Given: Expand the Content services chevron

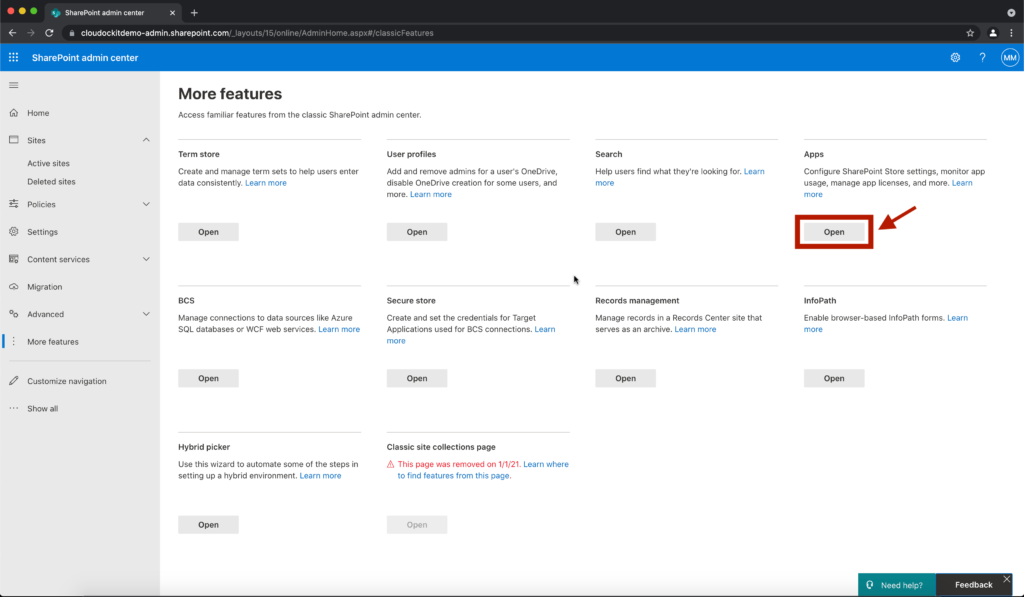Looking at the screenshot, I should (146, 259).
